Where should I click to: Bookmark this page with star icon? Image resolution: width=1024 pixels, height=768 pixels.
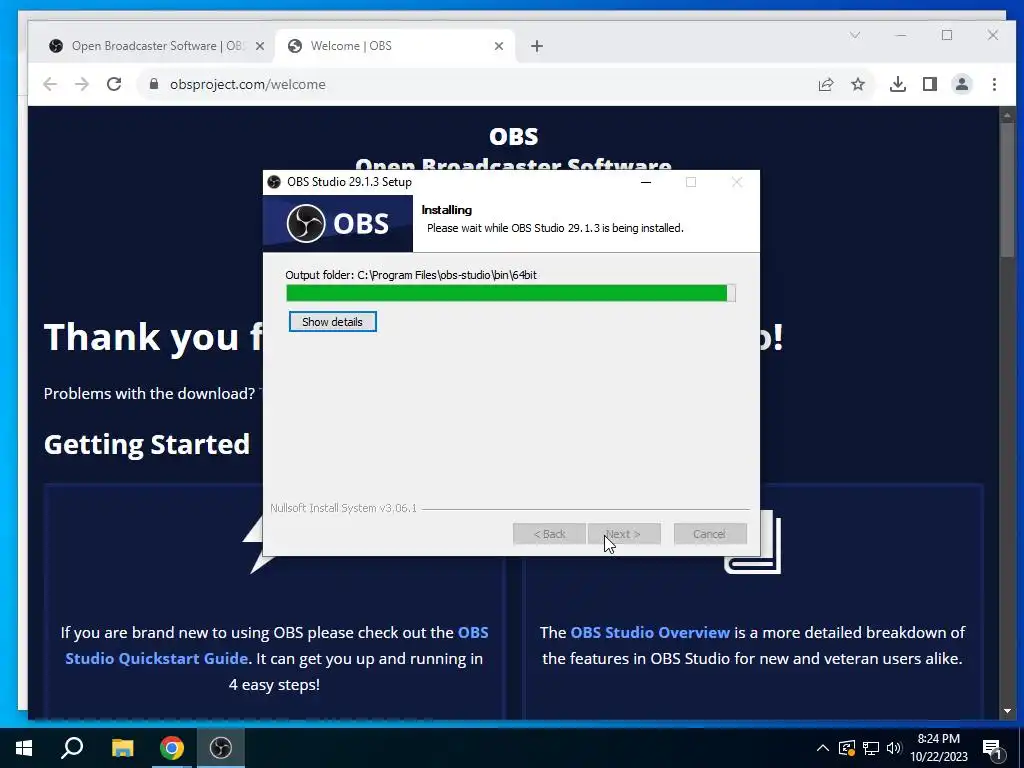coord(858,84)
